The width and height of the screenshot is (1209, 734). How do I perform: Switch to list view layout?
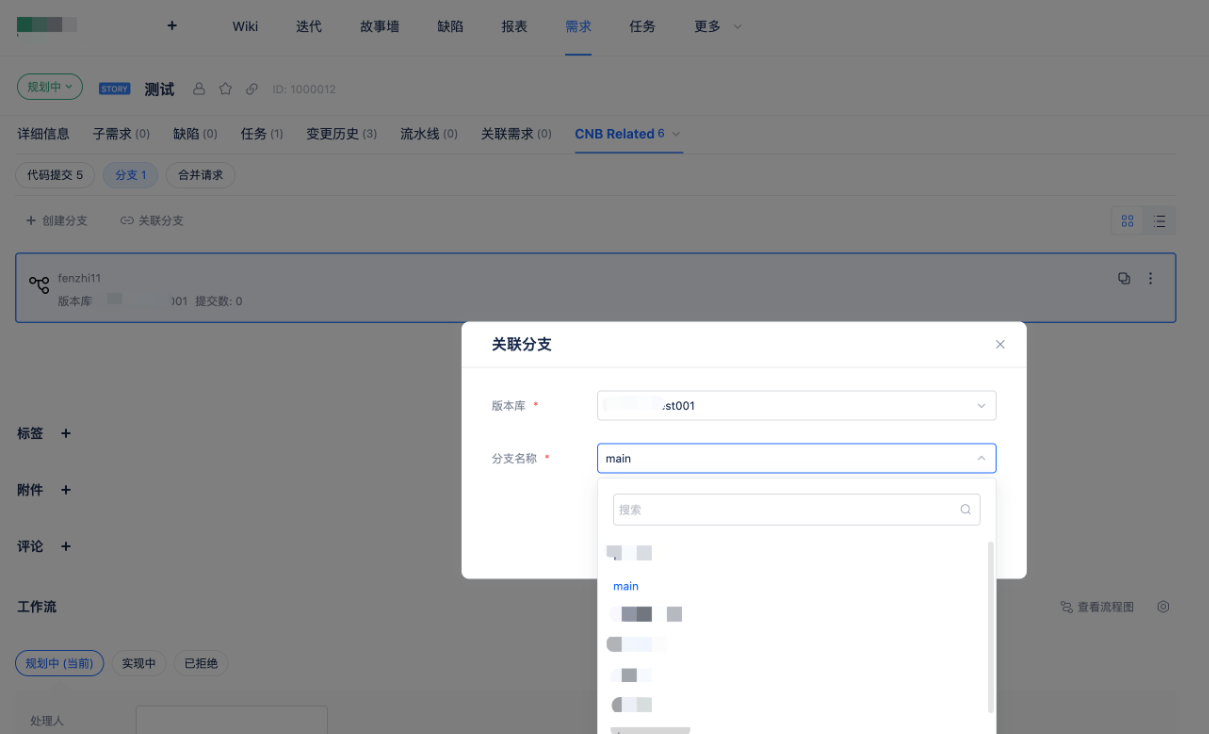(1160, 220)
